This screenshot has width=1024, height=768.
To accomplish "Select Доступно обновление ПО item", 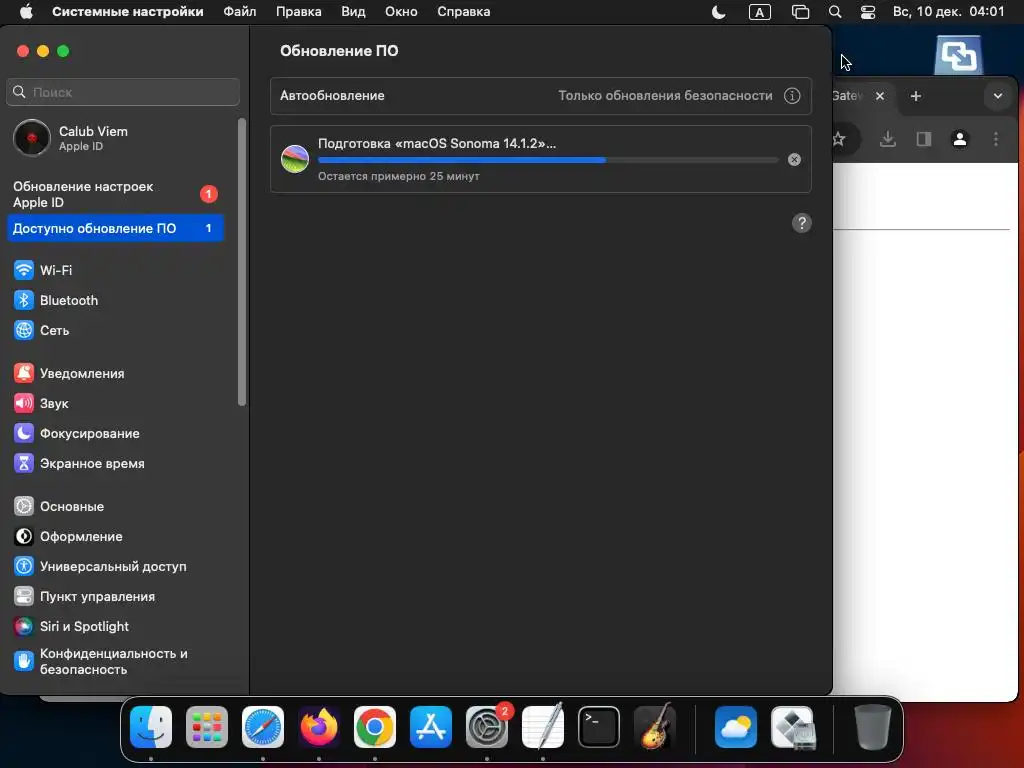I will [116, 228].
